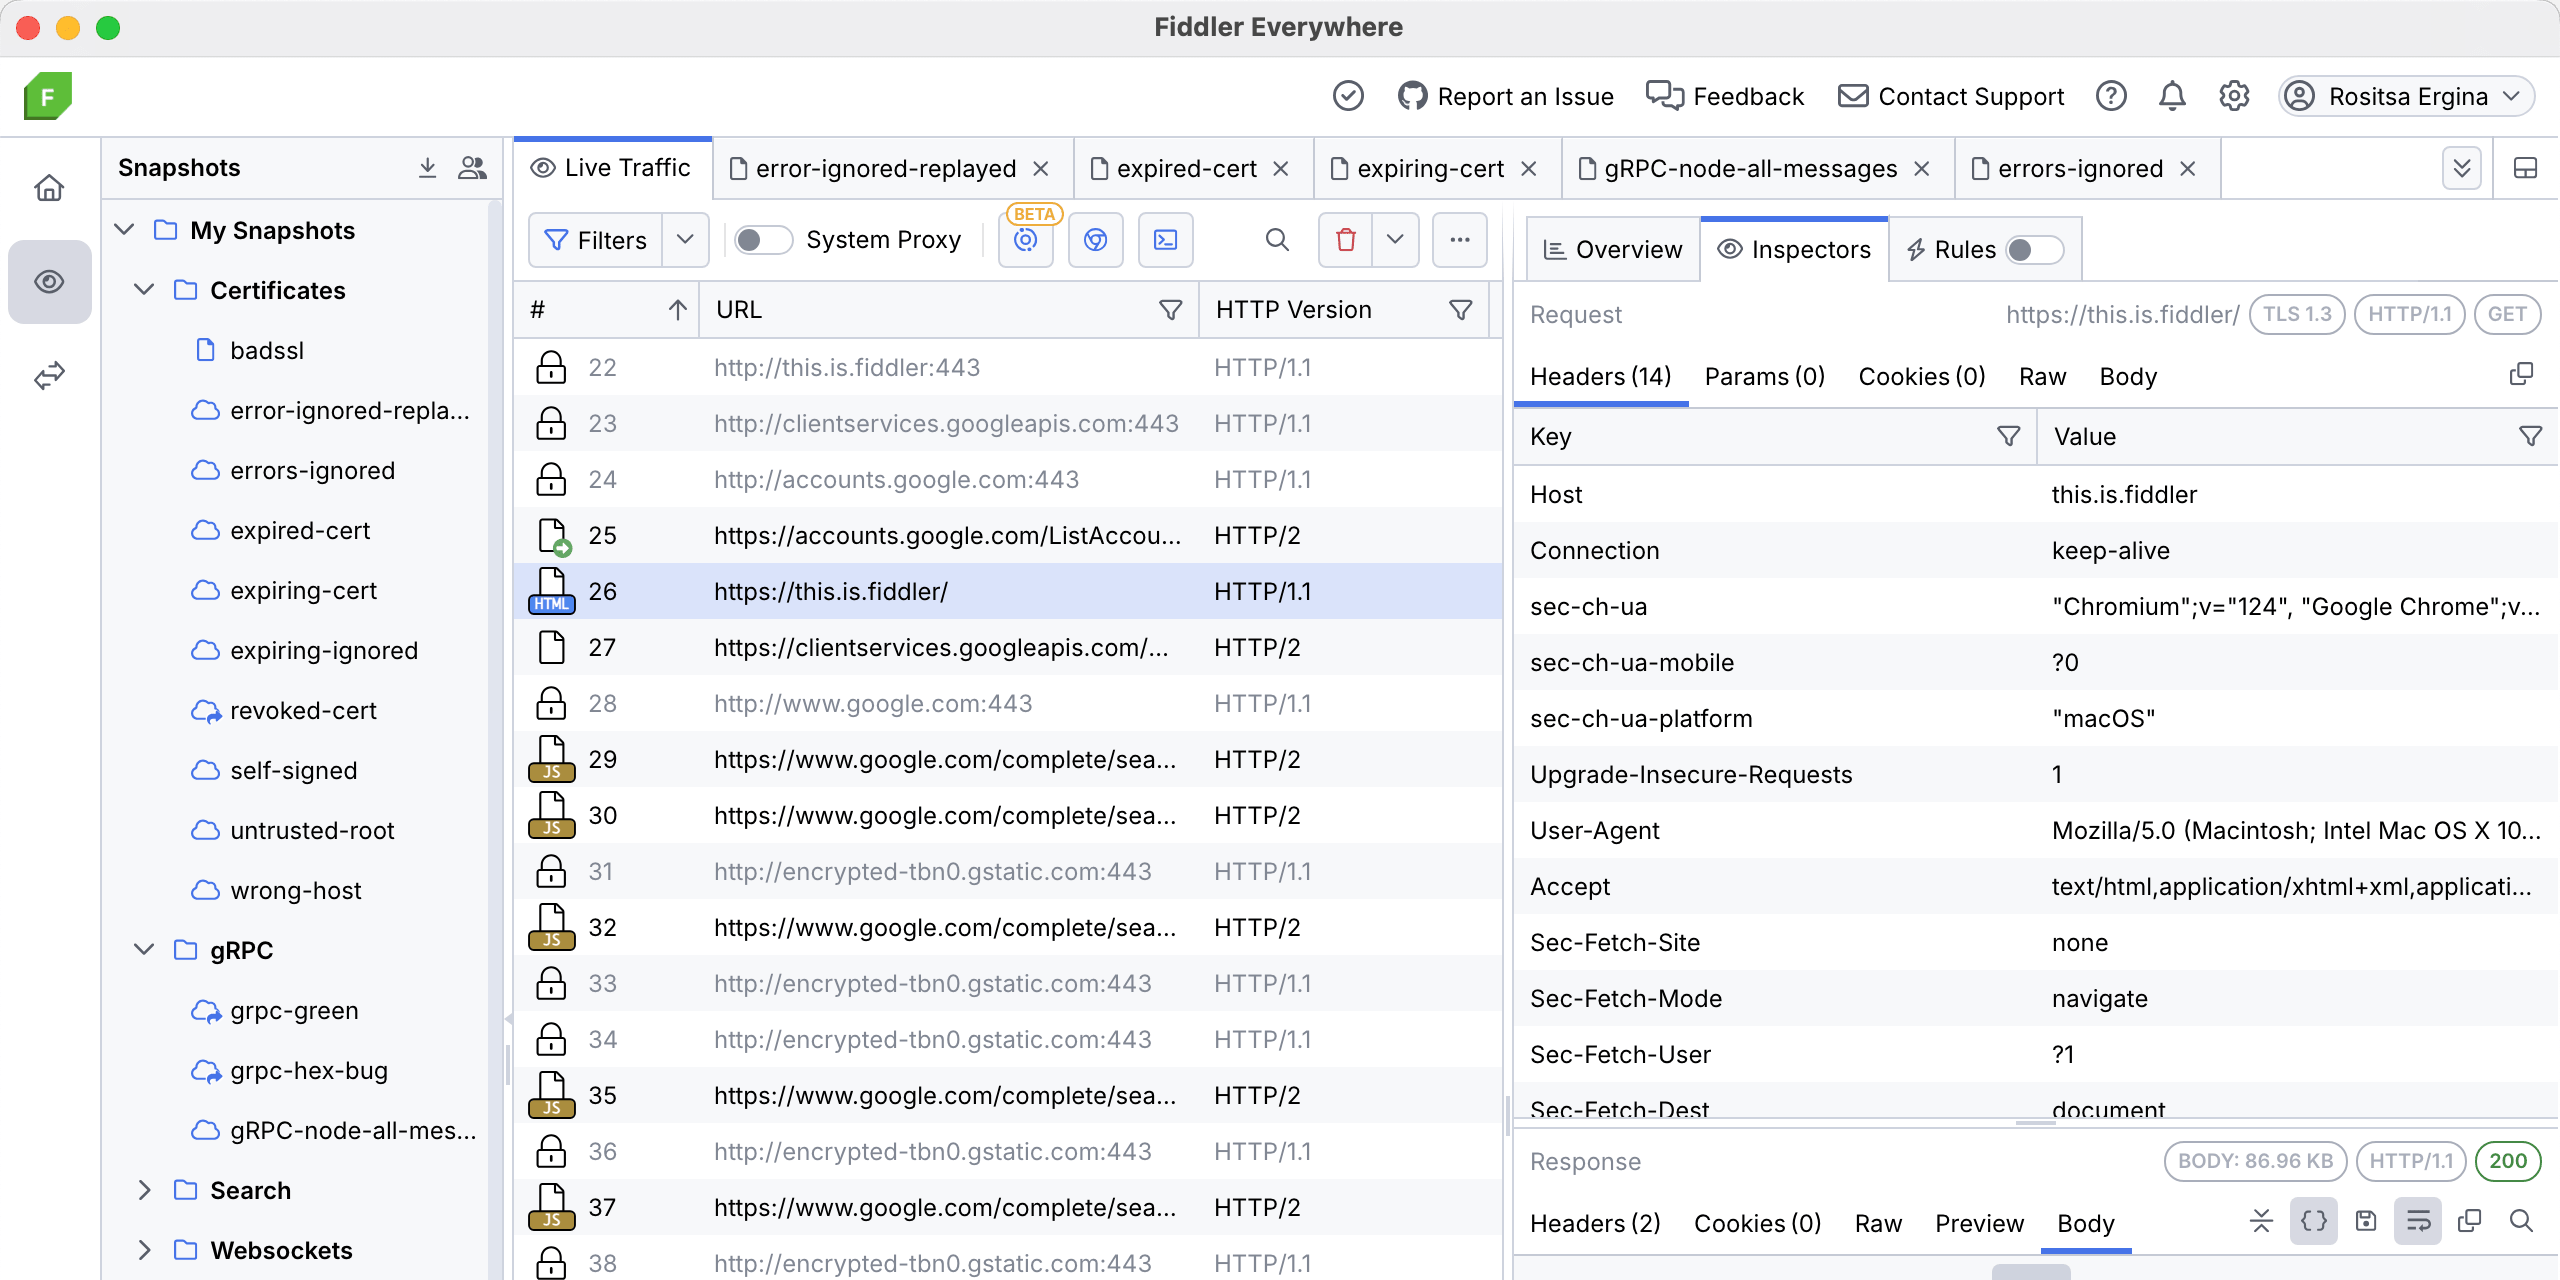
Task: Open the Filters dropdown arrow
Action: (685, 240)
